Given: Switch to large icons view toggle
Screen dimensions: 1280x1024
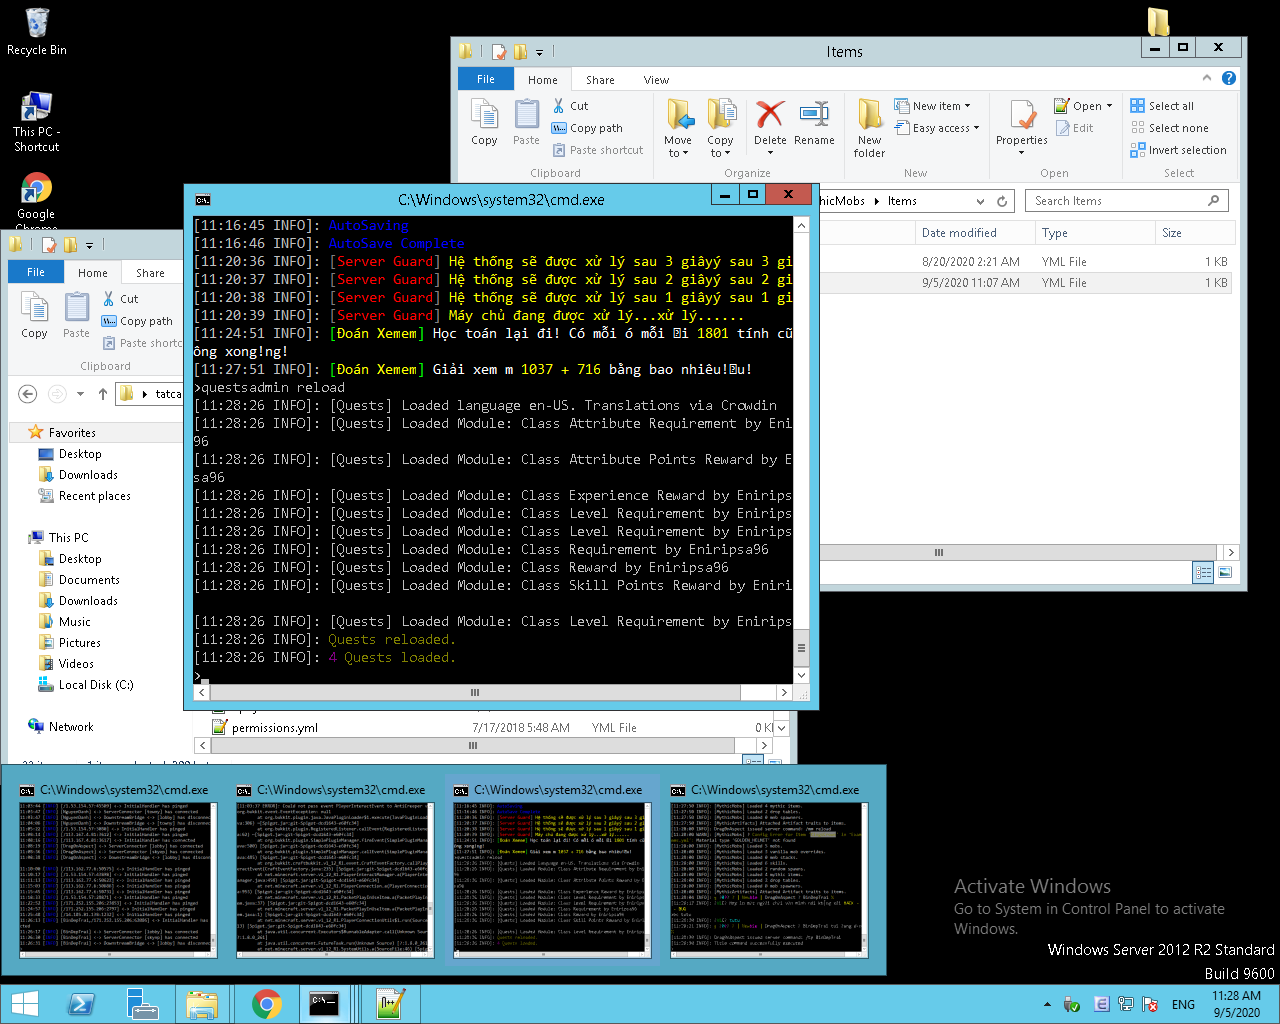Looking at the screenshot, I should pyautogui.click(x=1224, y=572).
